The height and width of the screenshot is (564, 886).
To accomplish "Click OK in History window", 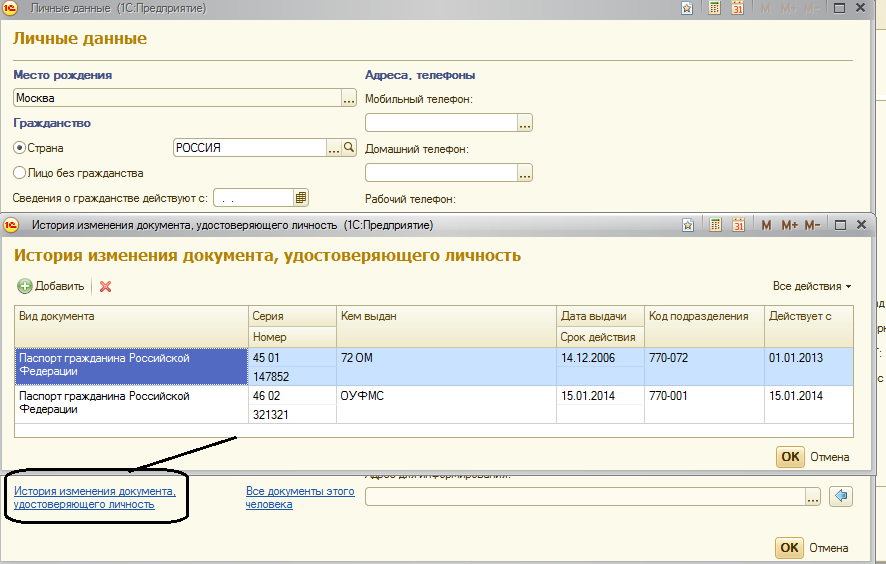I will [790, 457].
